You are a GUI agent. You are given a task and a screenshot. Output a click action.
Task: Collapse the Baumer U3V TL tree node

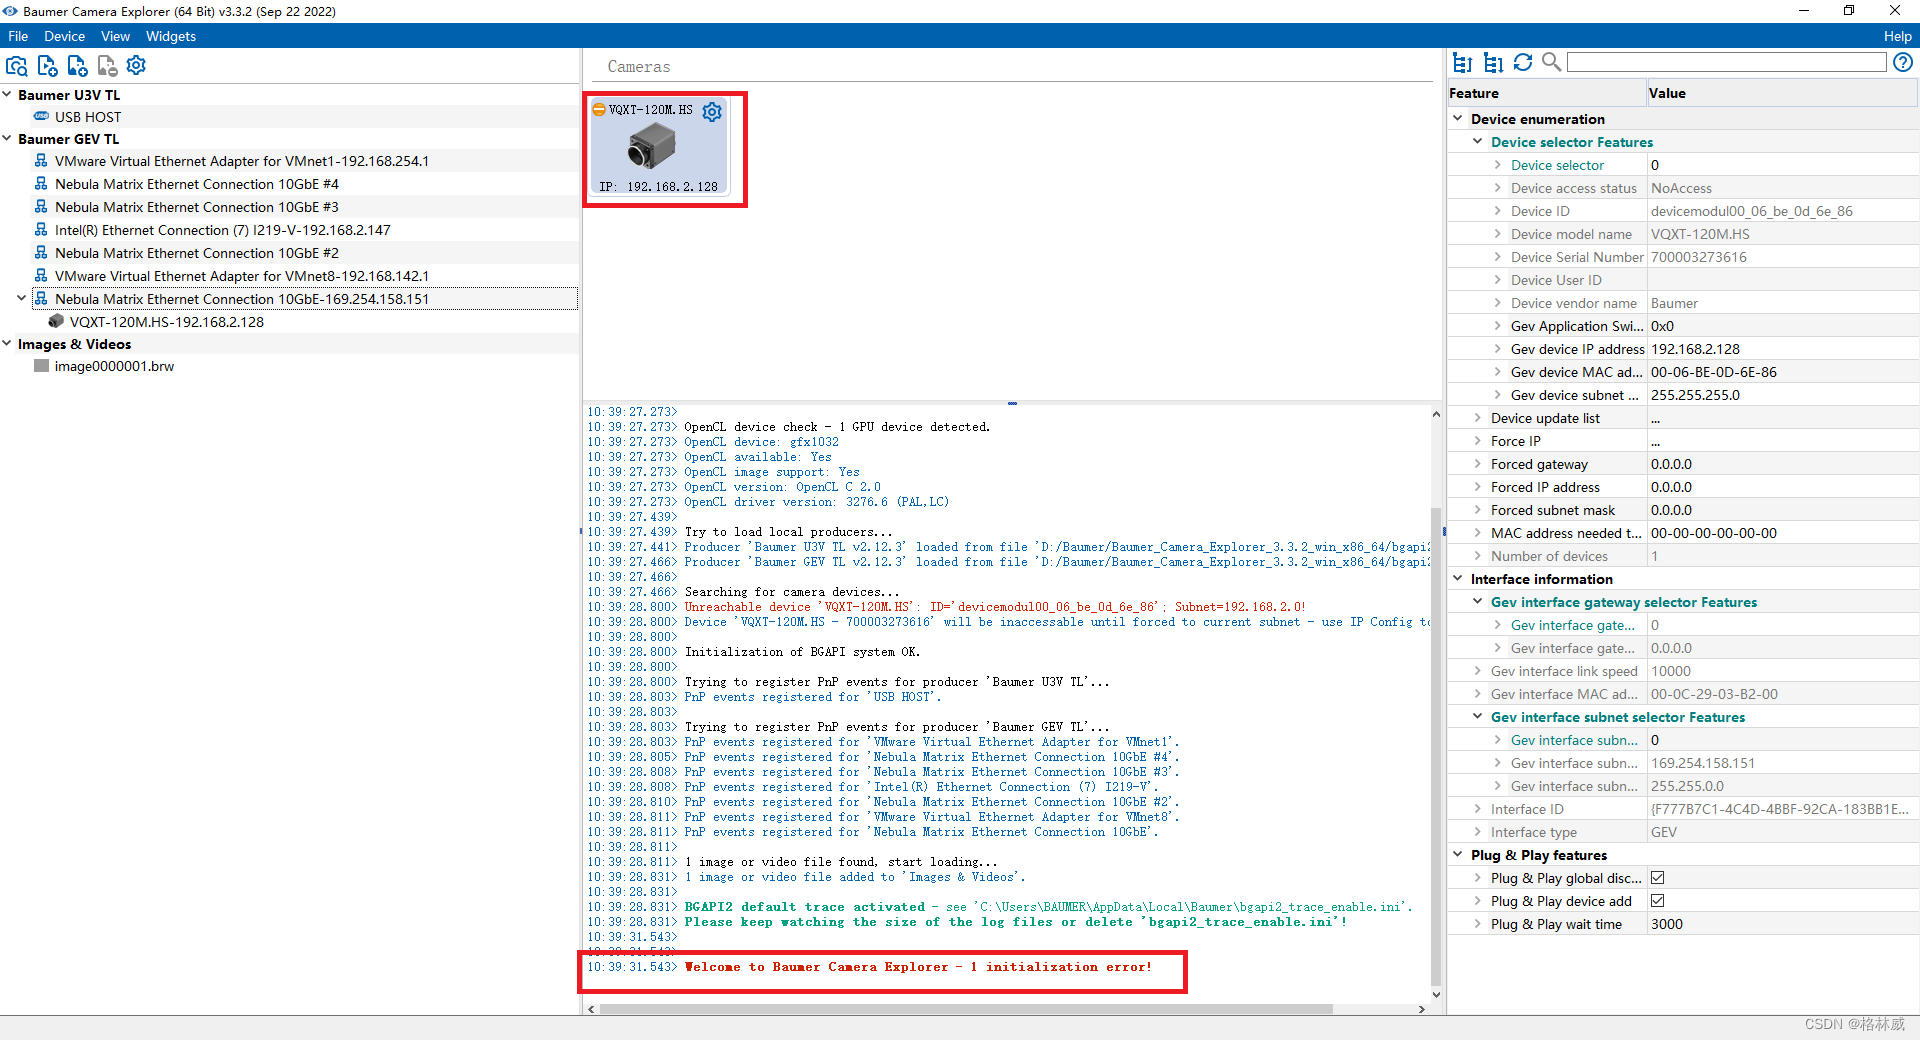tap(7, 95)
